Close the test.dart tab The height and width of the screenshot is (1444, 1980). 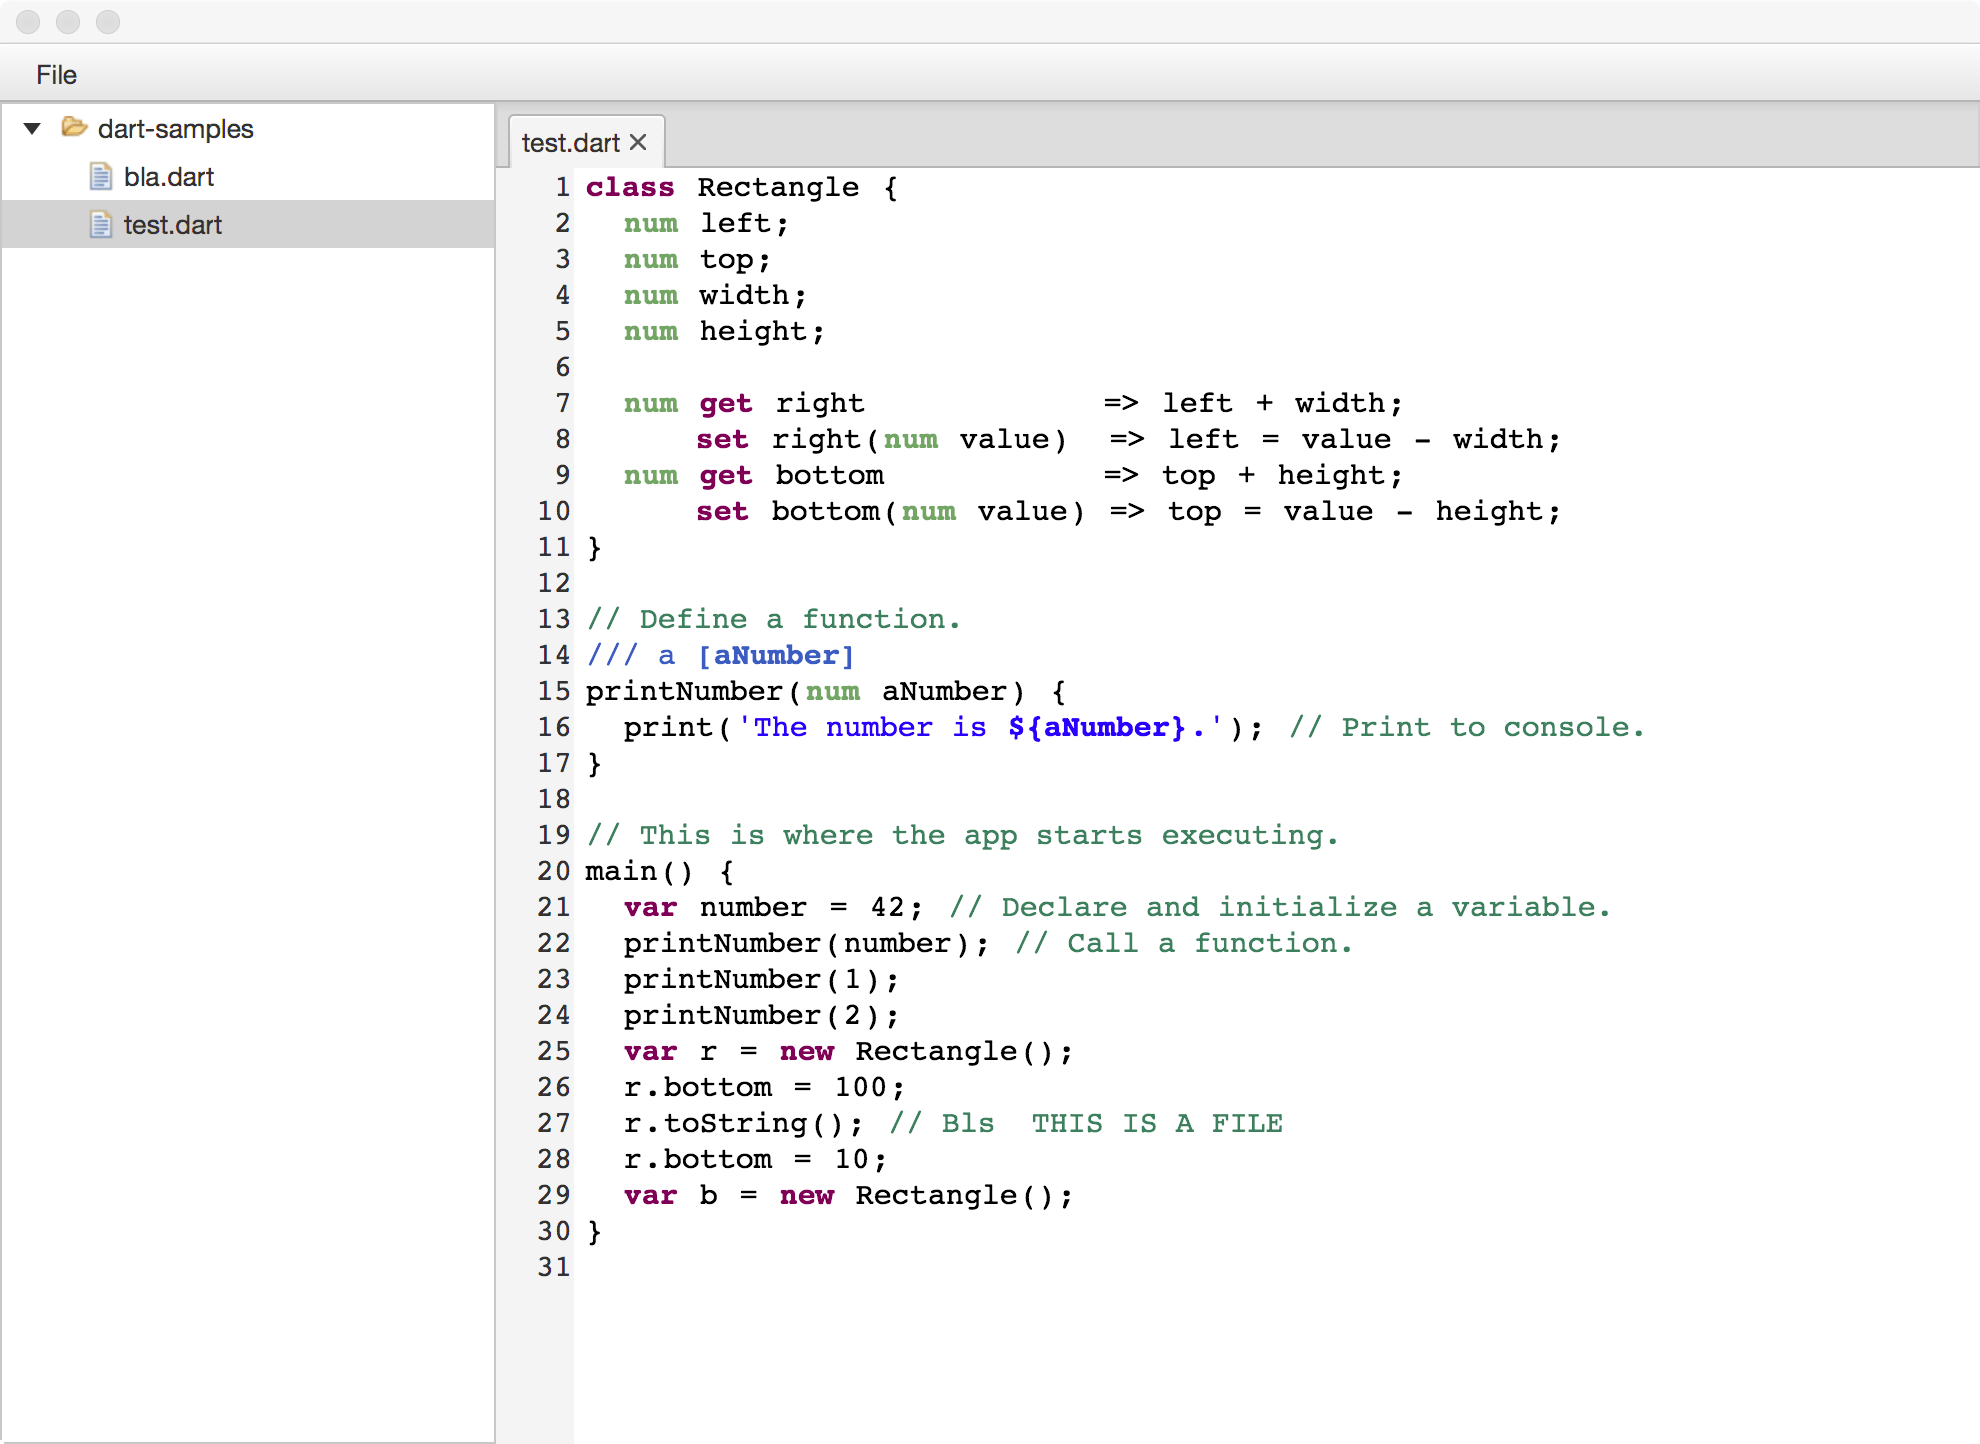tap(638, 143)
